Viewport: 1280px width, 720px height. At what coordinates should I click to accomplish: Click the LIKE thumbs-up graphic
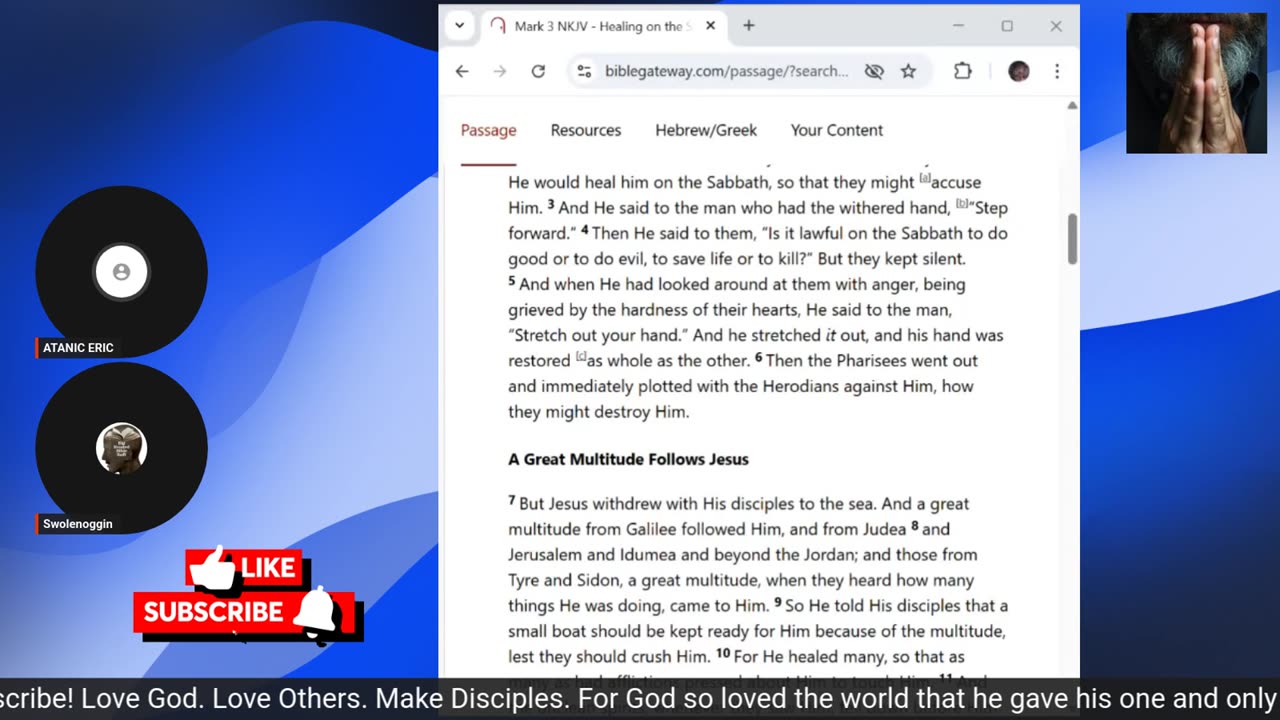(244, 568)
